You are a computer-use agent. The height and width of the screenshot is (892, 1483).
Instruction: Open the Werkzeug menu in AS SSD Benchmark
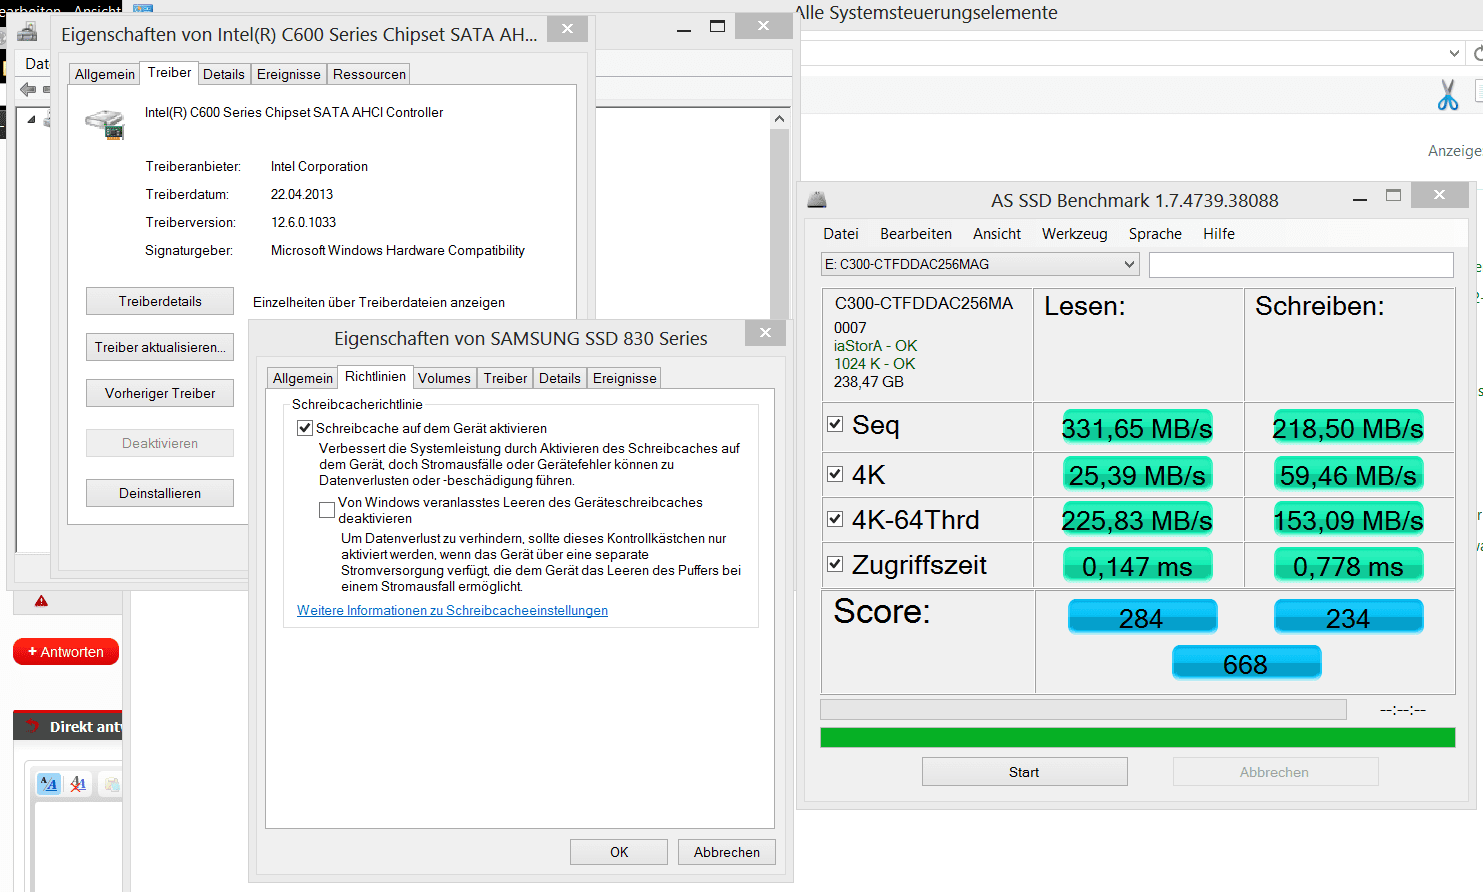pyautogui.click(x=1075, y=234)
